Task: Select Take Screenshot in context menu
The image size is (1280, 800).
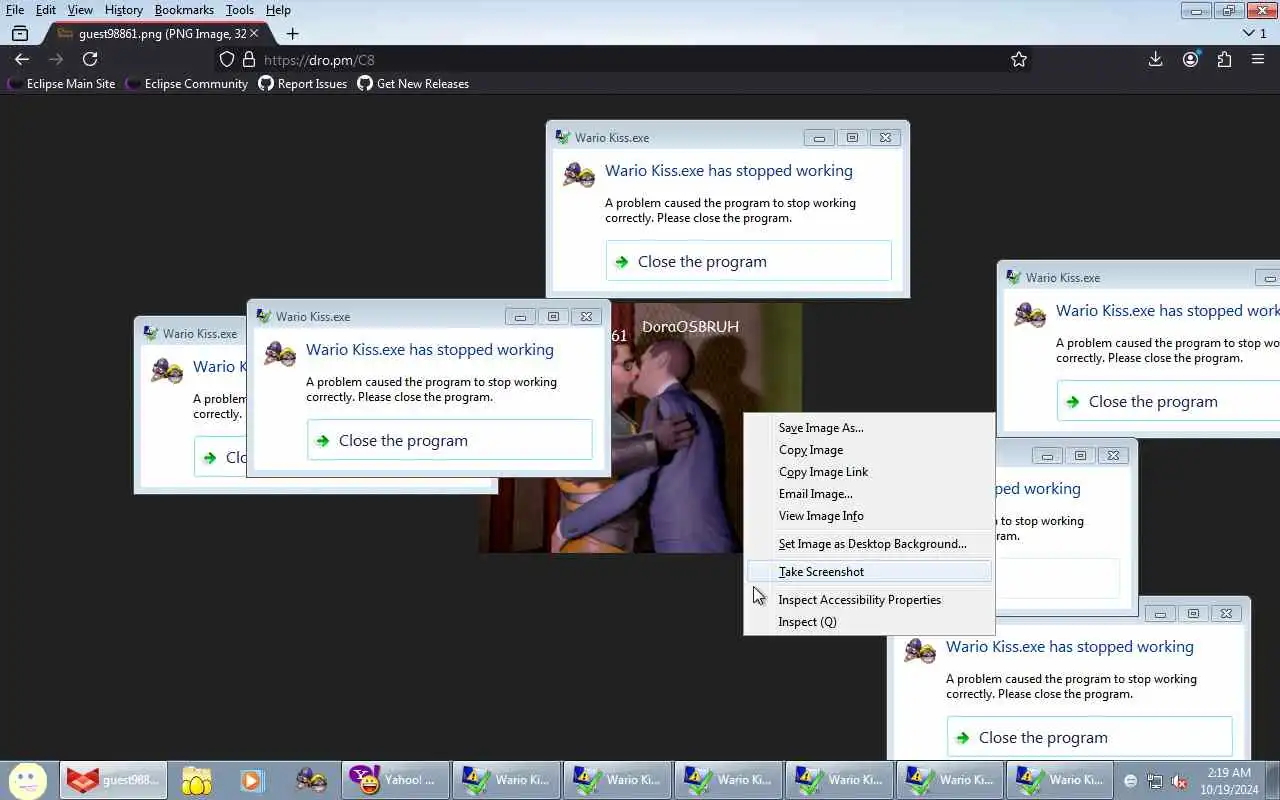Action: [x=869, y=572]
